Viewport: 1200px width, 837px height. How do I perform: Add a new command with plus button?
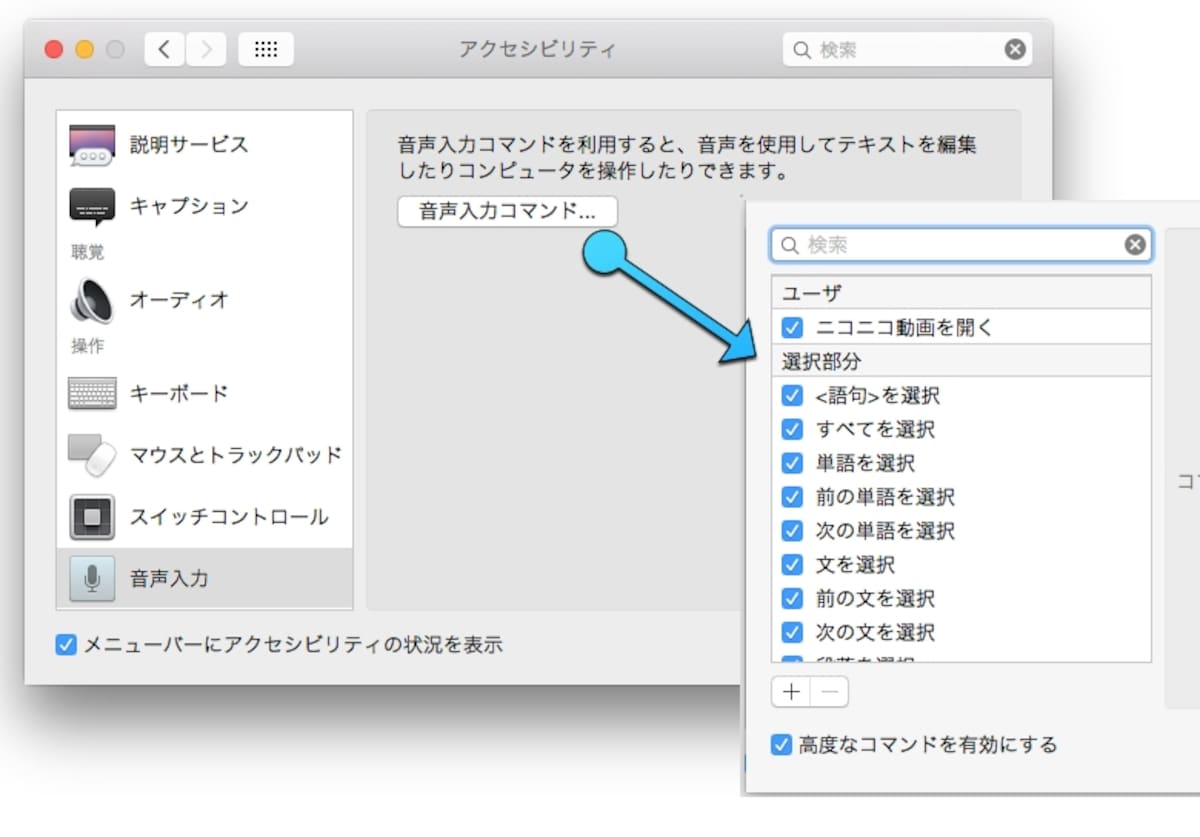[791, 691]
